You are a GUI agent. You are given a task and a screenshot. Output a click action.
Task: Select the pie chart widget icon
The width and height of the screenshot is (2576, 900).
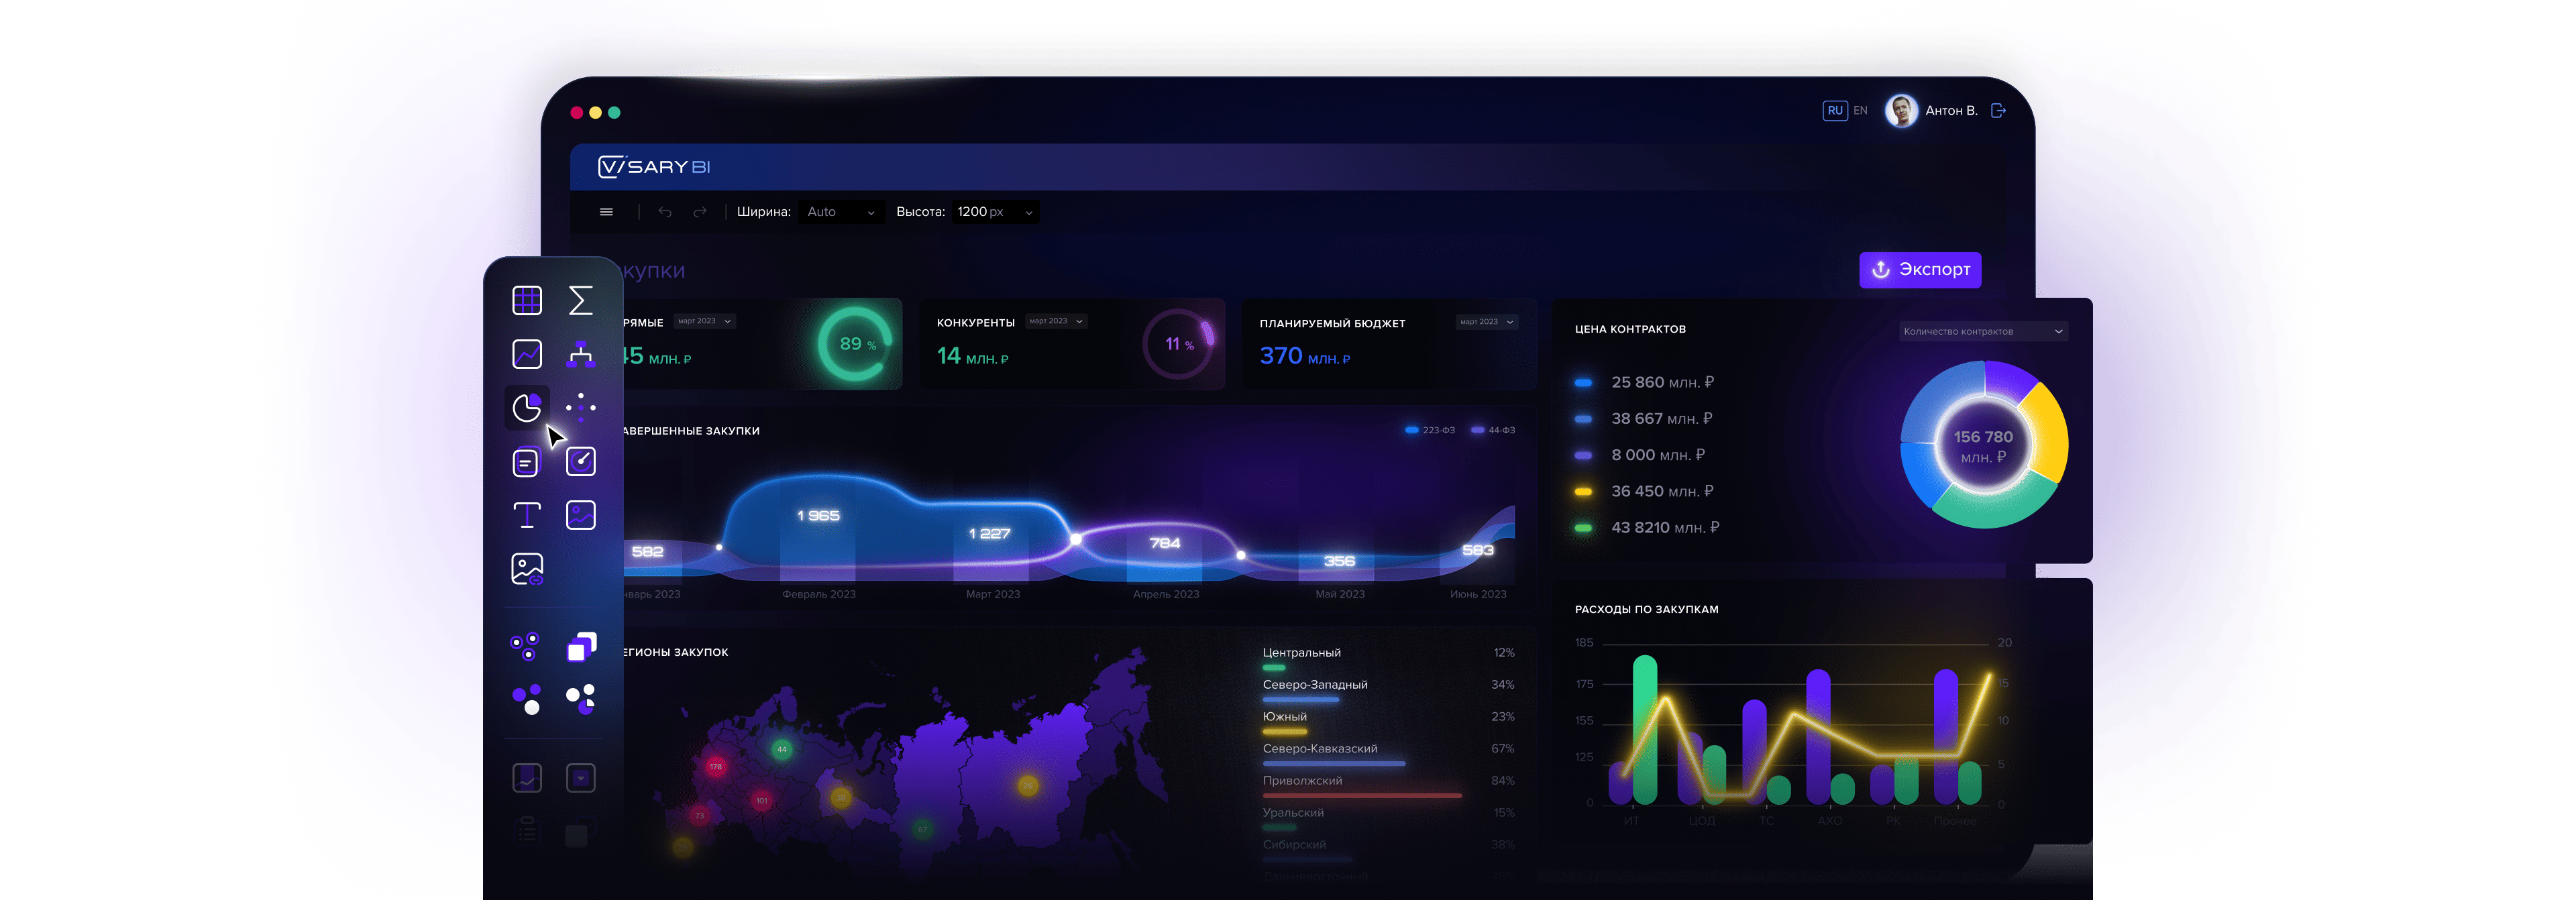(x=527, y=407)
